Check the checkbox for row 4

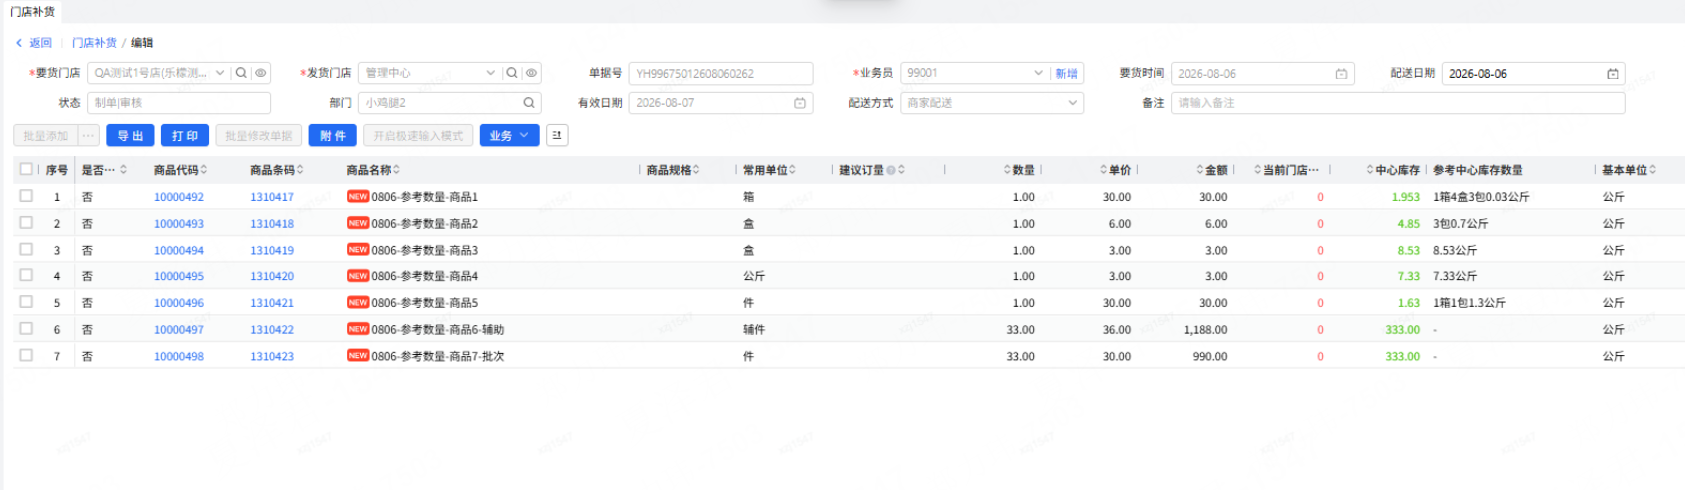click(x=26, y=275)
